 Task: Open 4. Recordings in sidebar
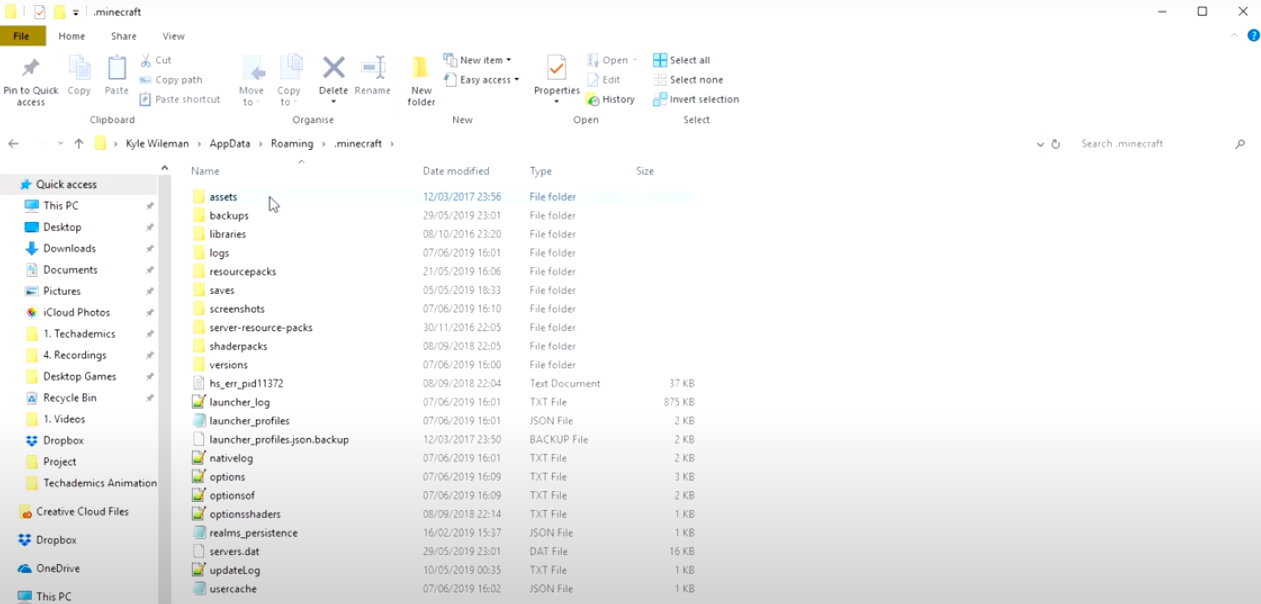74,355
